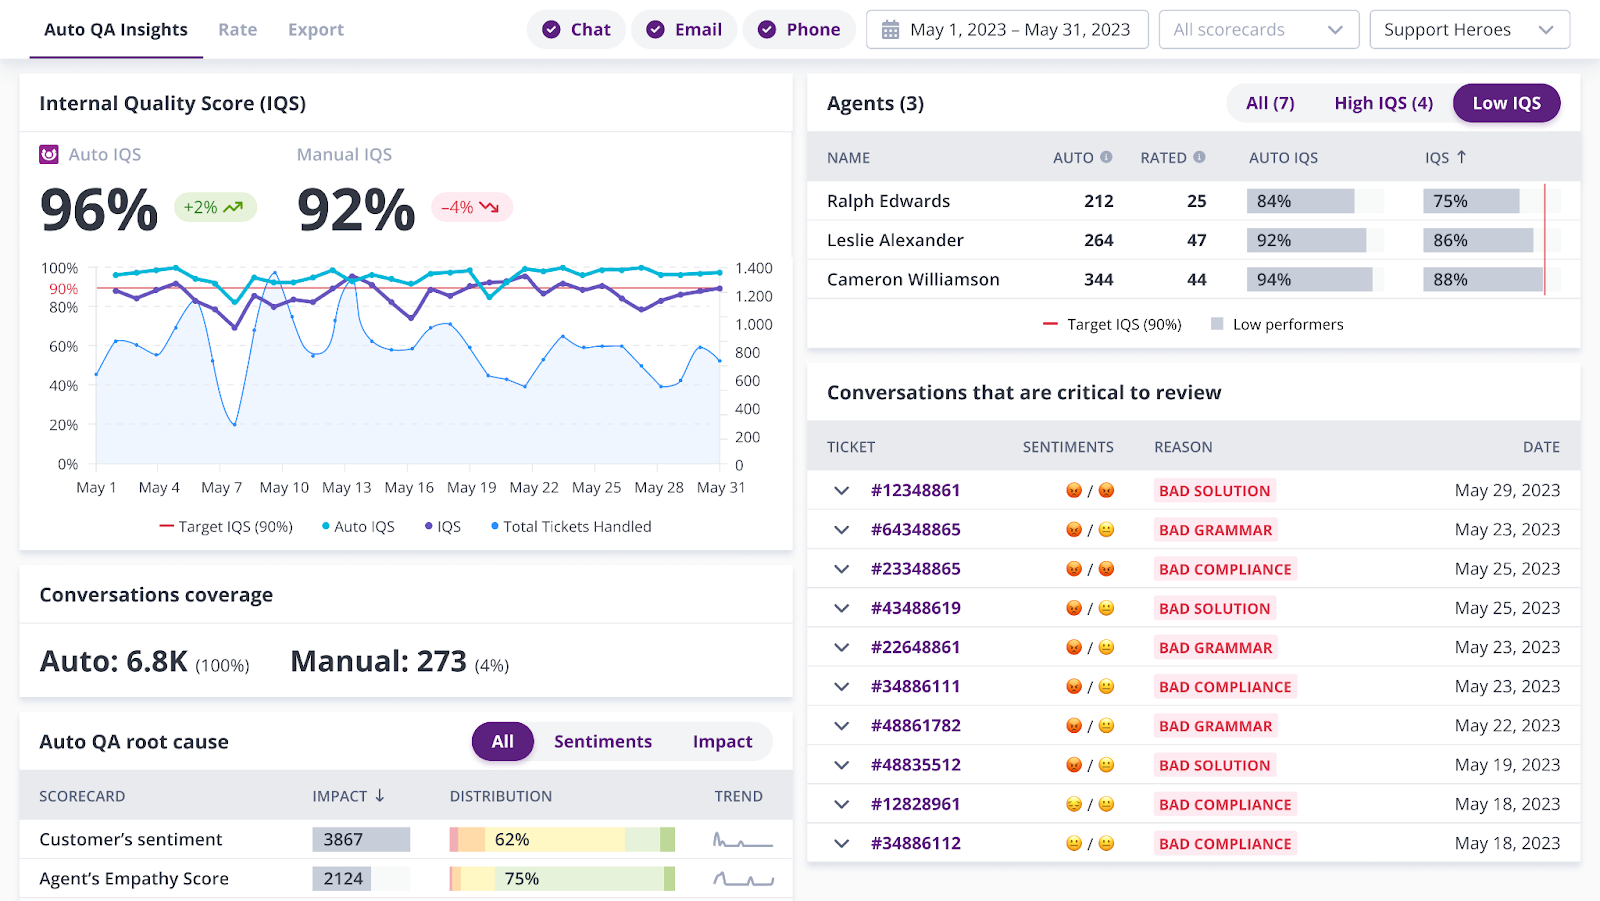This screenshot has width=1600, height=901.
Task: Toggle the Chat channel filter
Action: [576, 30]
